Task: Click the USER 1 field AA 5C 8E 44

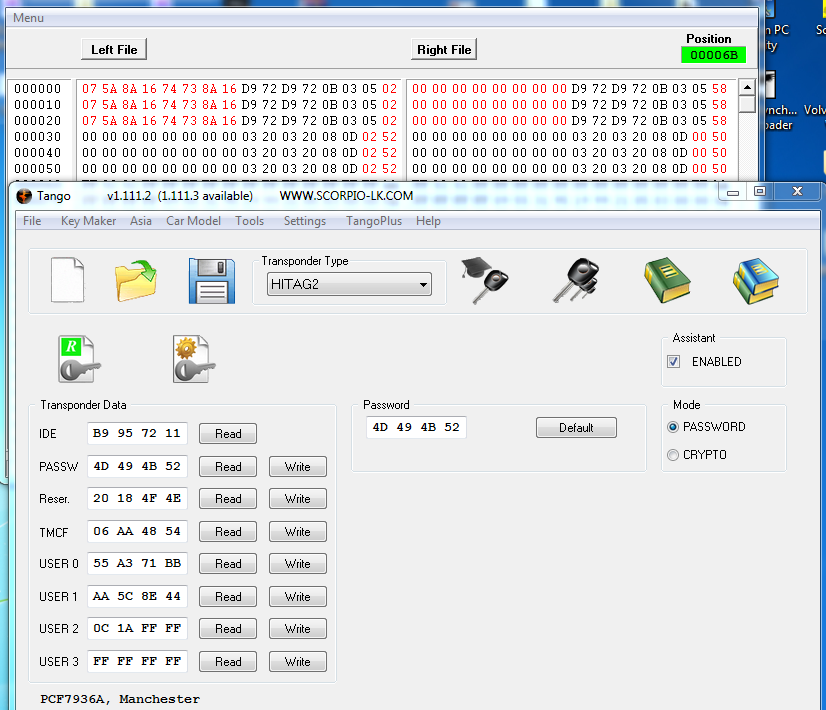Action: [137, 596]
